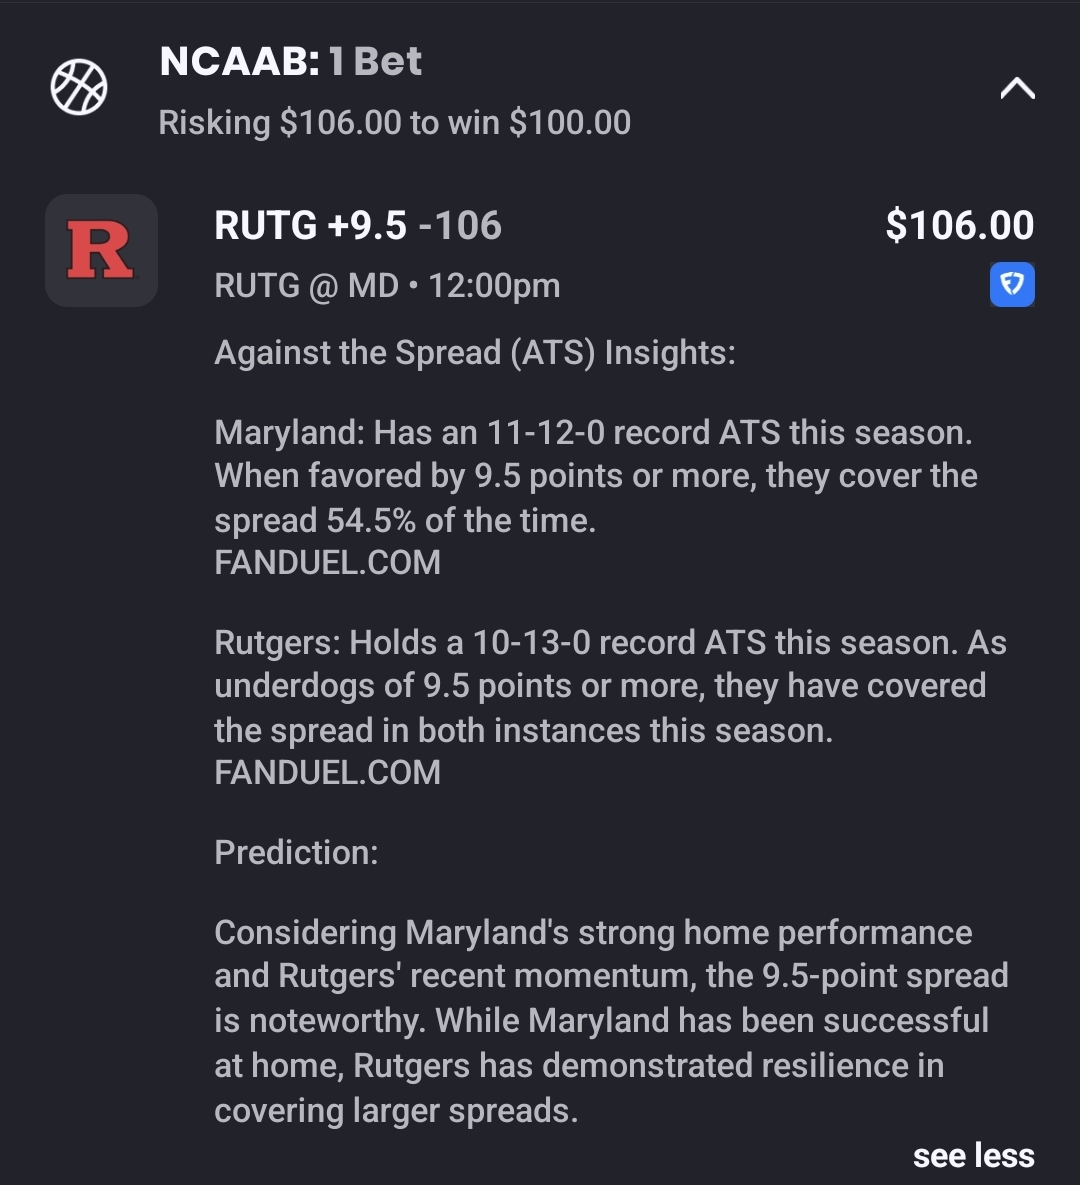Image resolution: width=1080 pixels, height=1185 pixels.
Task: Select the 'see less' link
Action: pyautogui.click(x=973, y=1156)
